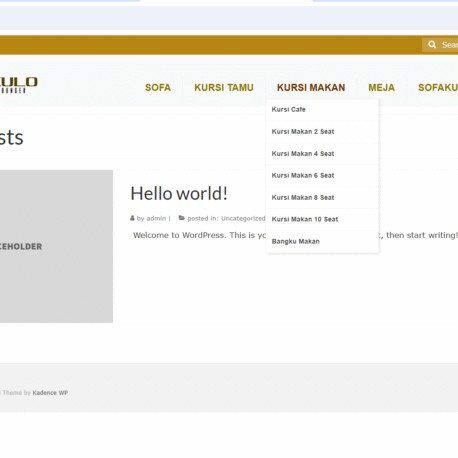Open the Uncategorized category link
Screen dimensions: 458x458
243,218
